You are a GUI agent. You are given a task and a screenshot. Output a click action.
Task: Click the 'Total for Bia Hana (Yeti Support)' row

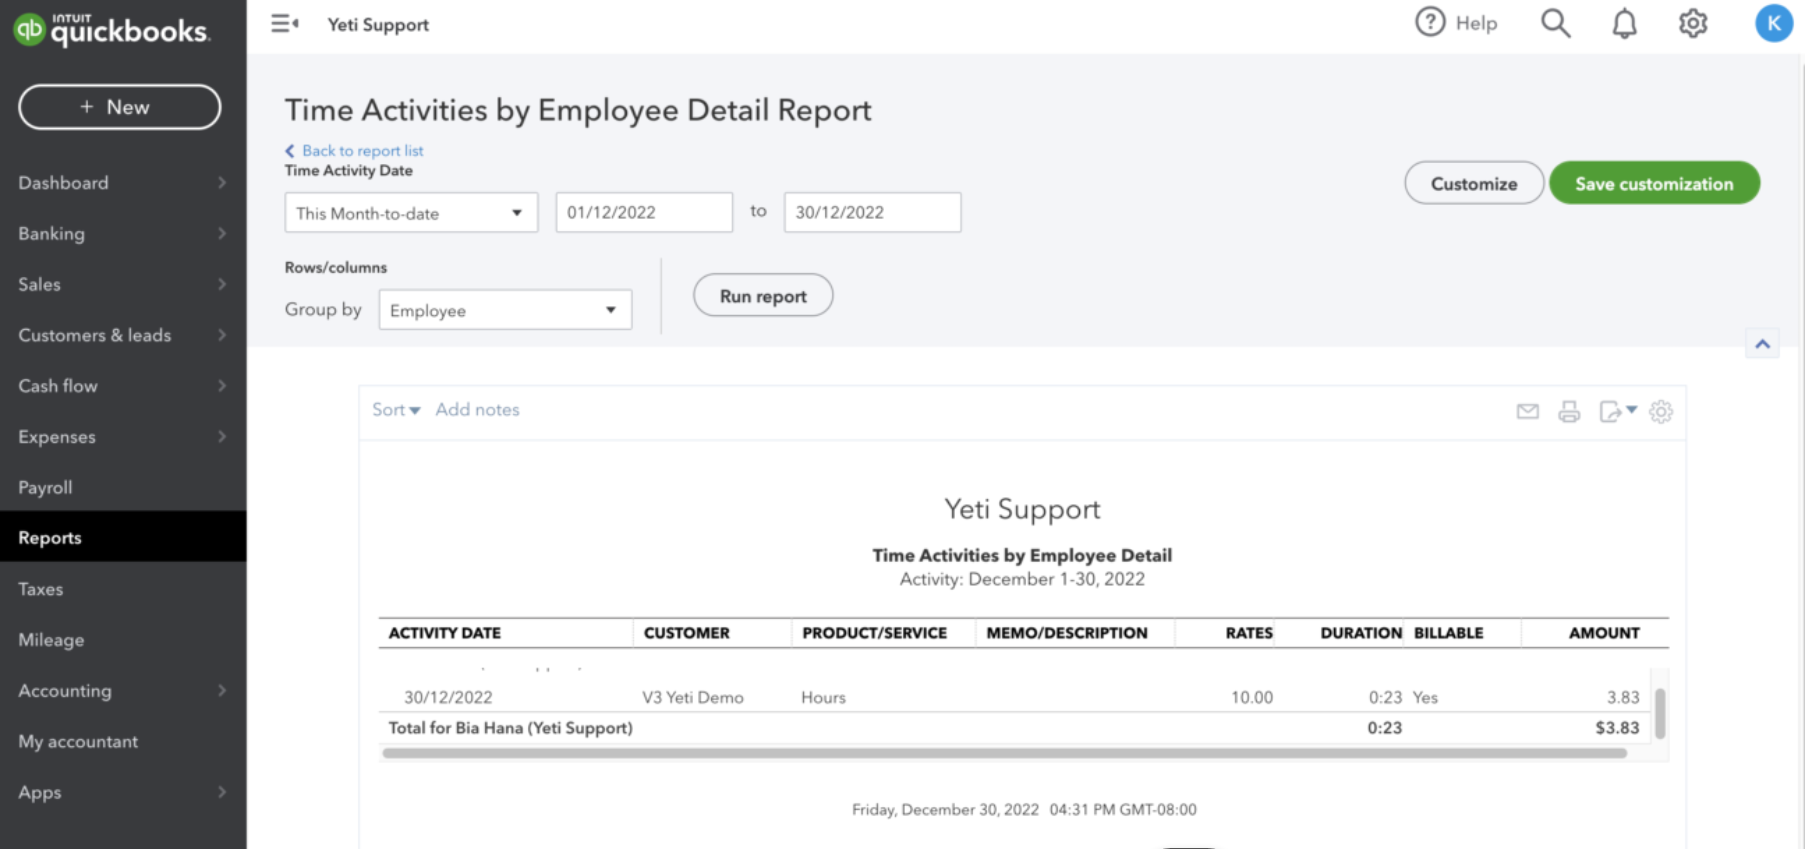[x=1014, y=728]
